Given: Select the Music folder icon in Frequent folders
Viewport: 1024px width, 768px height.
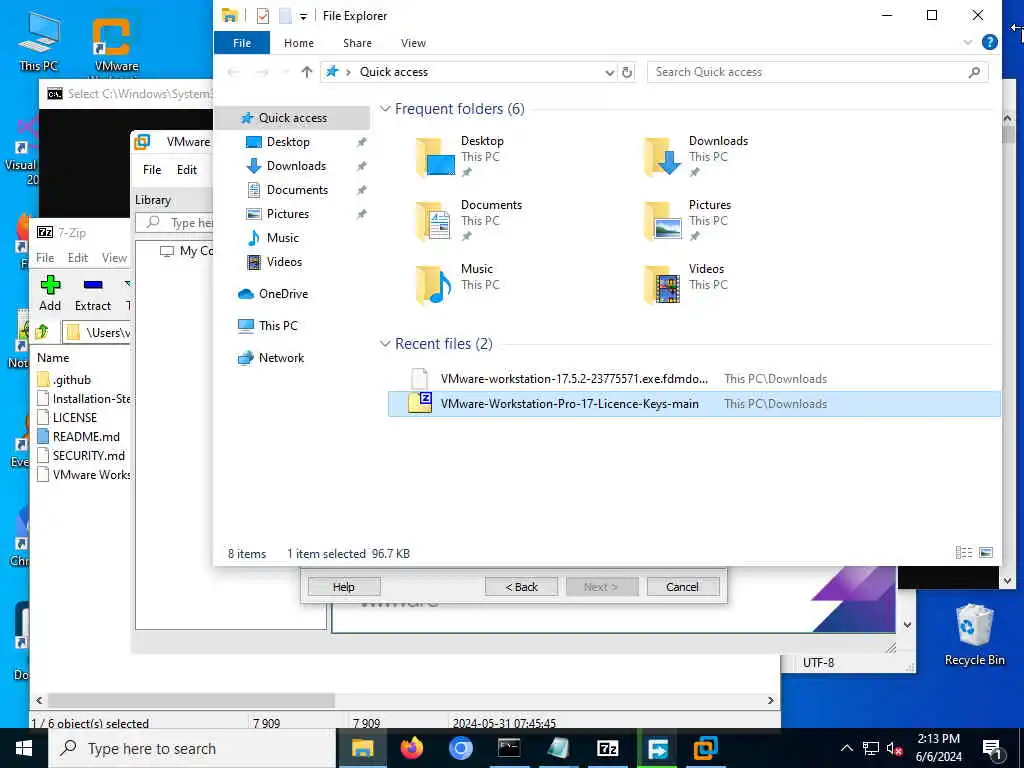Looking at the screenshot, I should point(435,285).
